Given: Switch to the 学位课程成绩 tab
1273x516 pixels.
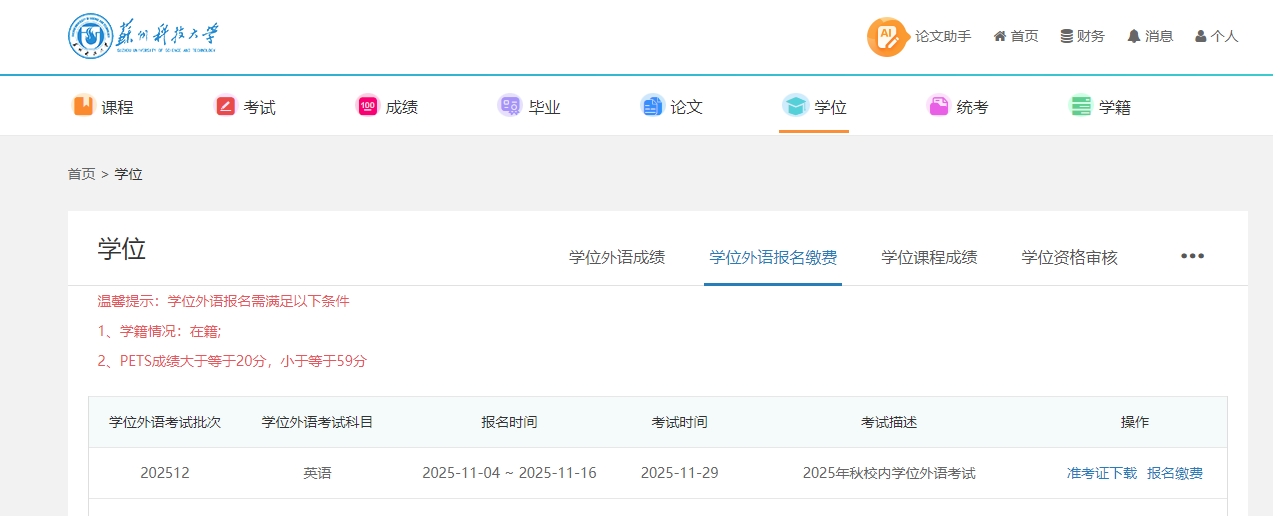Looking at the screenshot, I should (929, 257).
